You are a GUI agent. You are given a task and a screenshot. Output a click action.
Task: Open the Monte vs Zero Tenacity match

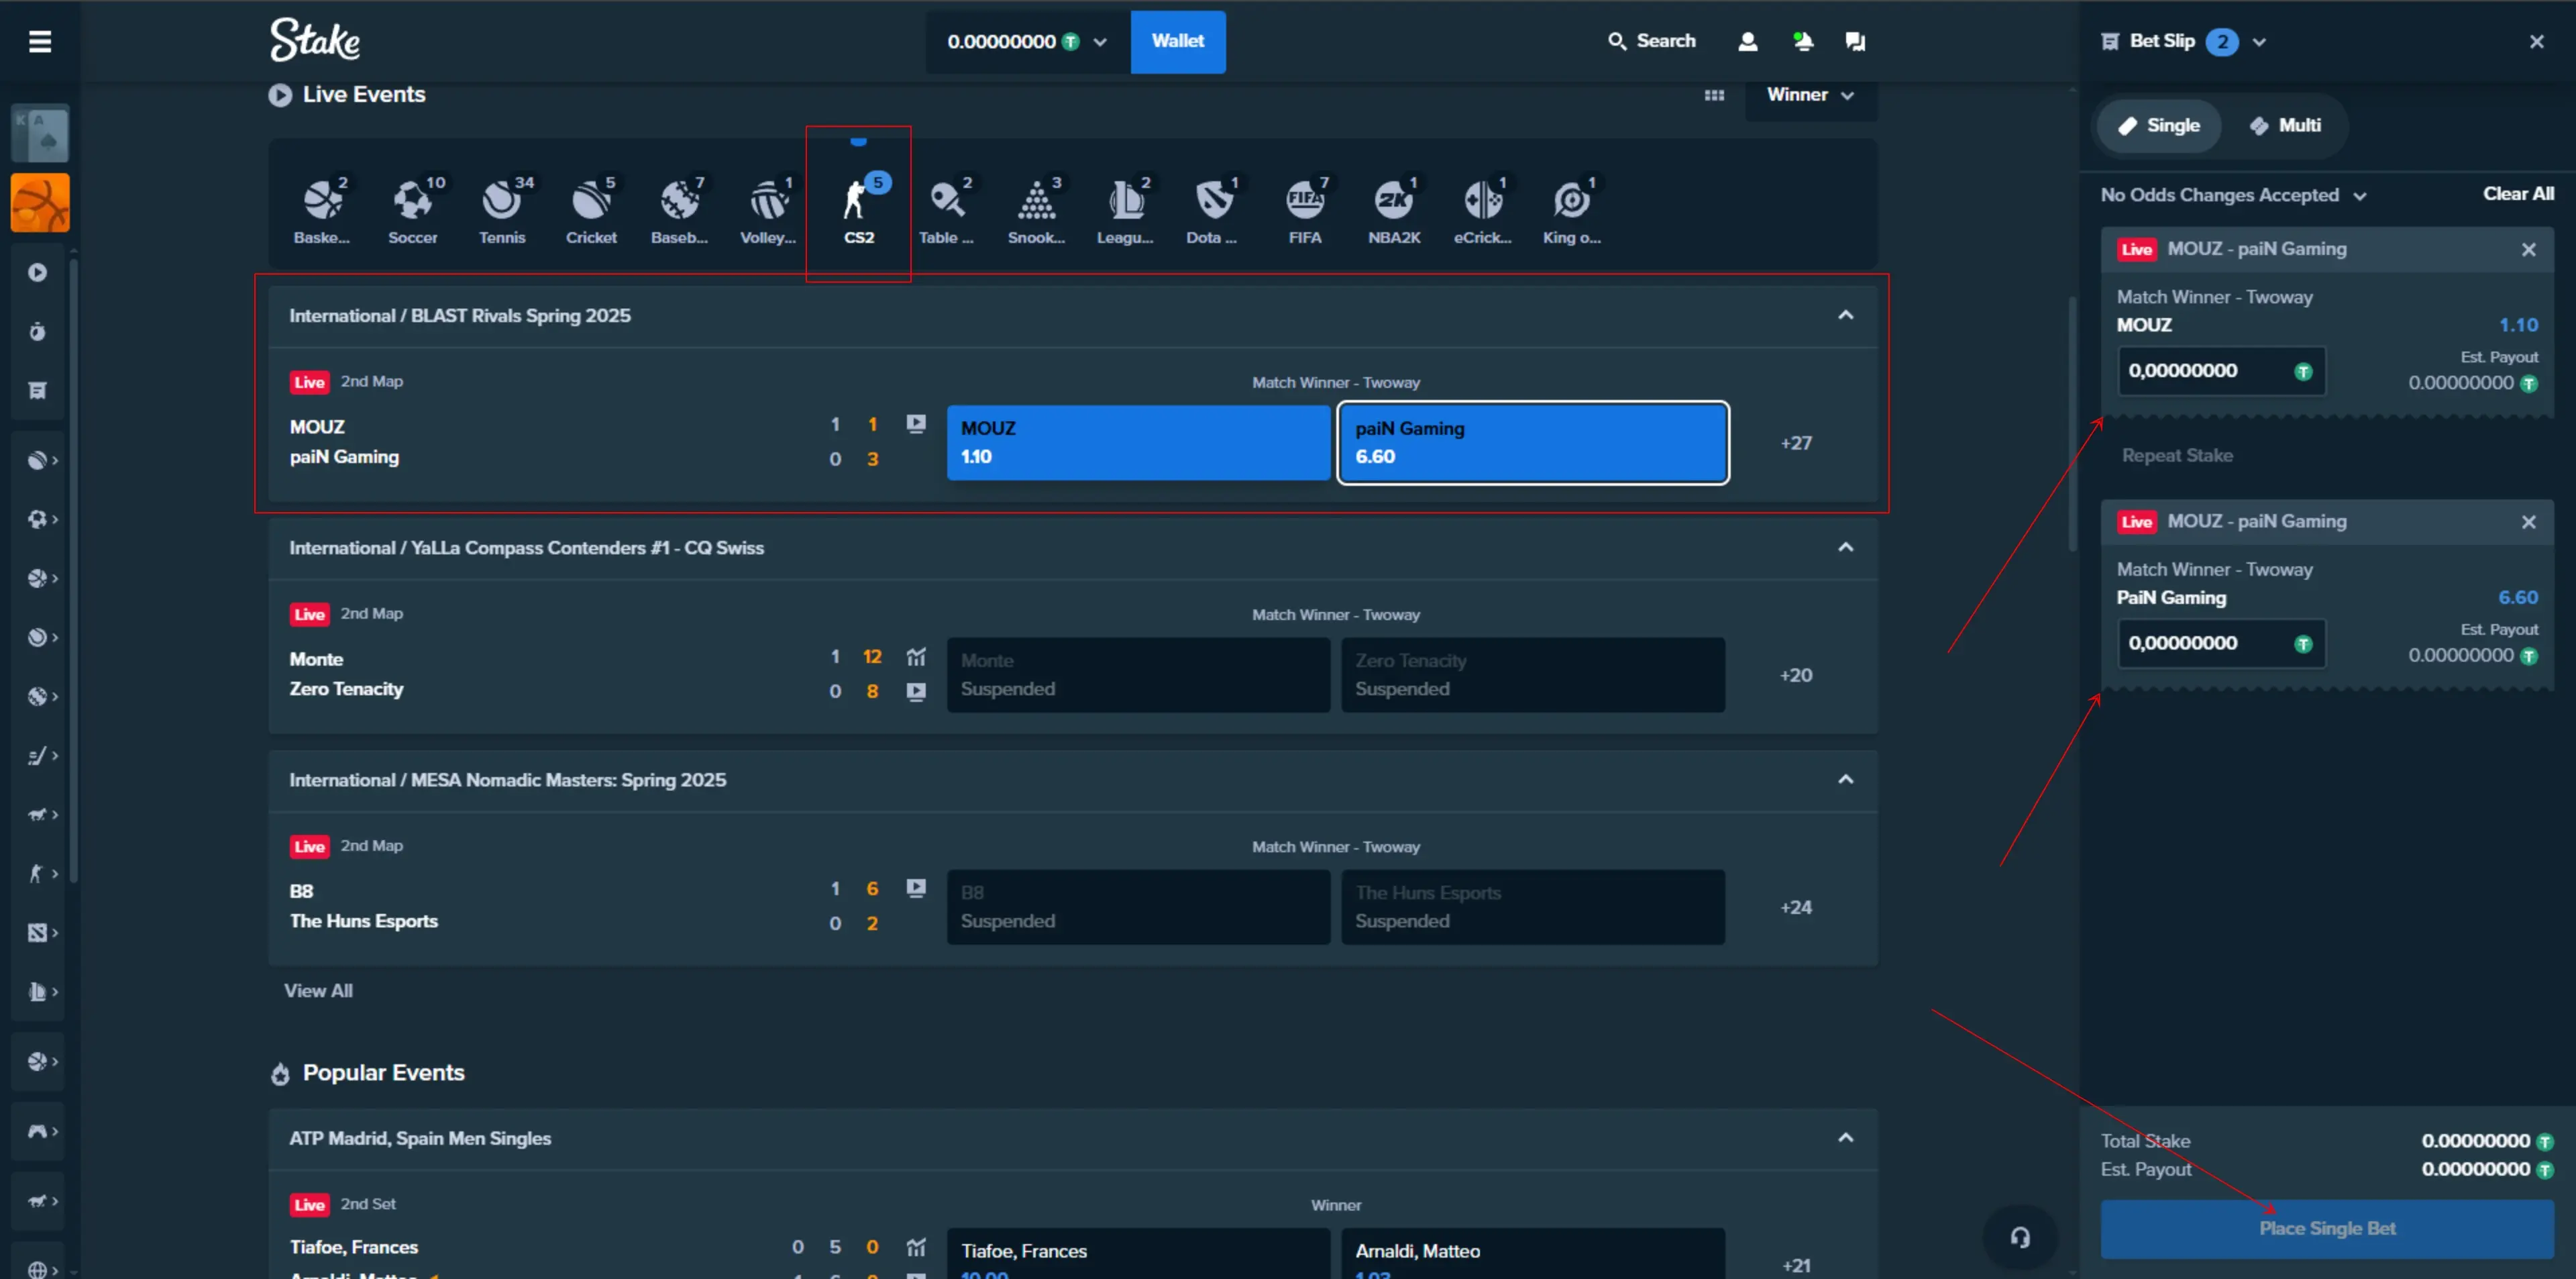point(346,673)
